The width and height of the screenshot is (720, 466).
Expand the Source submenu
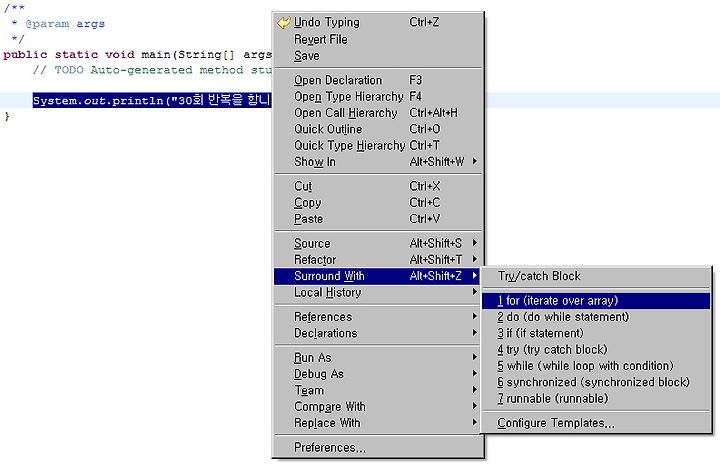point(378,243)
